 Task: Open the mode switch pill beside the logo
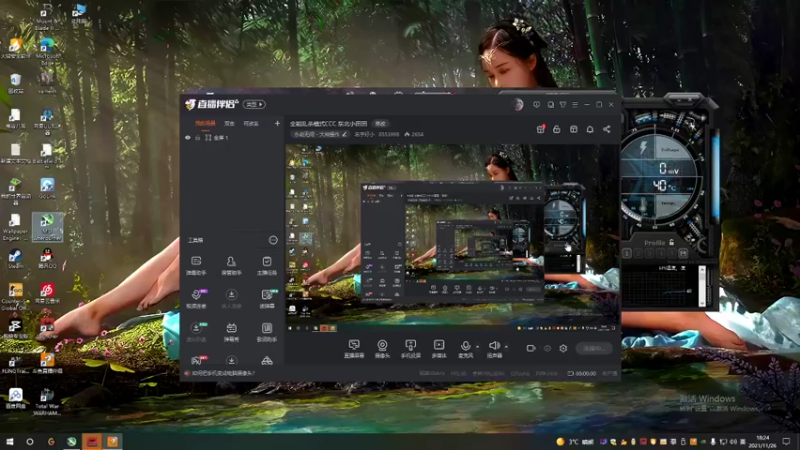click(254, 105)
